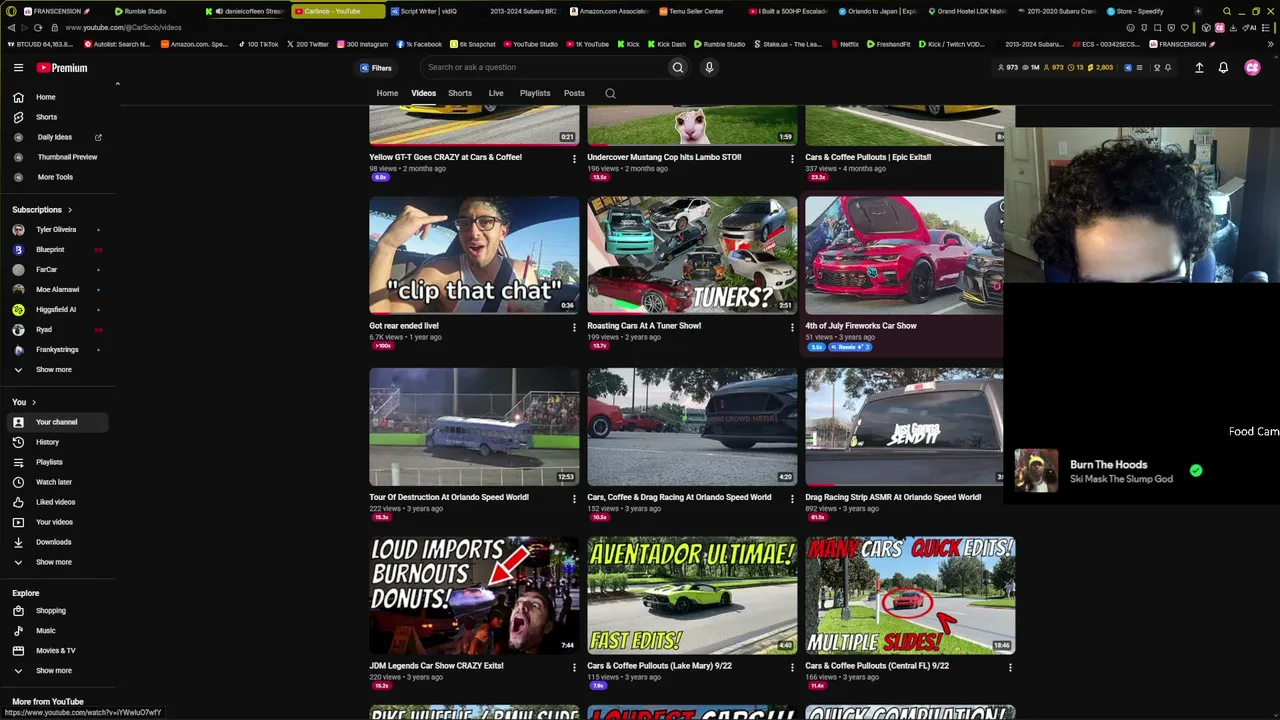The width and height of the screenshot is (1280, 720).
Task: Open vidIQ Daily Ideas
Action: (56, 137)
